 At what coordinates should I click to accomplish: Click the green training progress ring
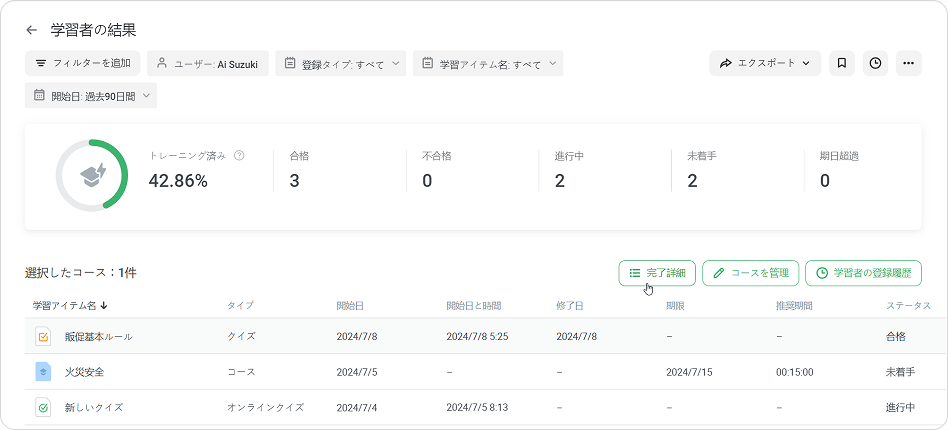pos(91,176)
